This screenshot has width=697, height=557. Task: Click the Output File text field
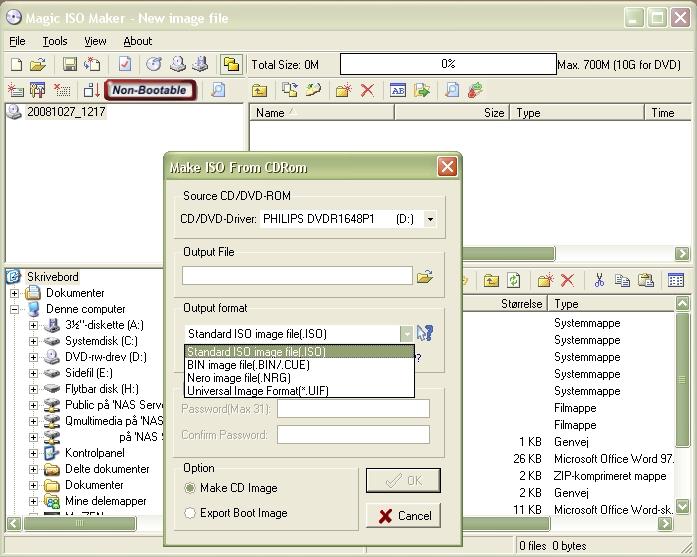click(297, 276)
